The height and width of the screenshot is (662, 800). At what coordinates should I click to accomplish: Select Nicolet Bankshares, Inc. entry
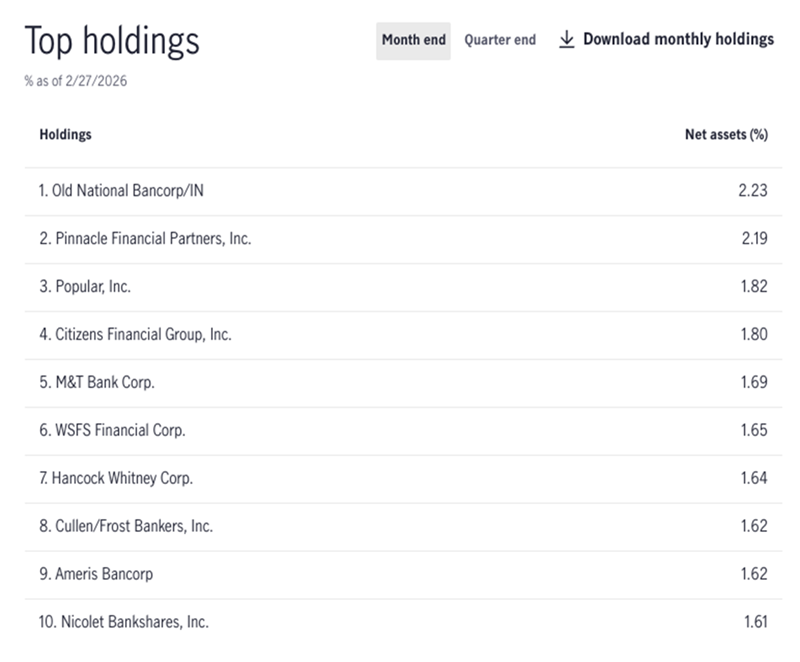point(124,622)
